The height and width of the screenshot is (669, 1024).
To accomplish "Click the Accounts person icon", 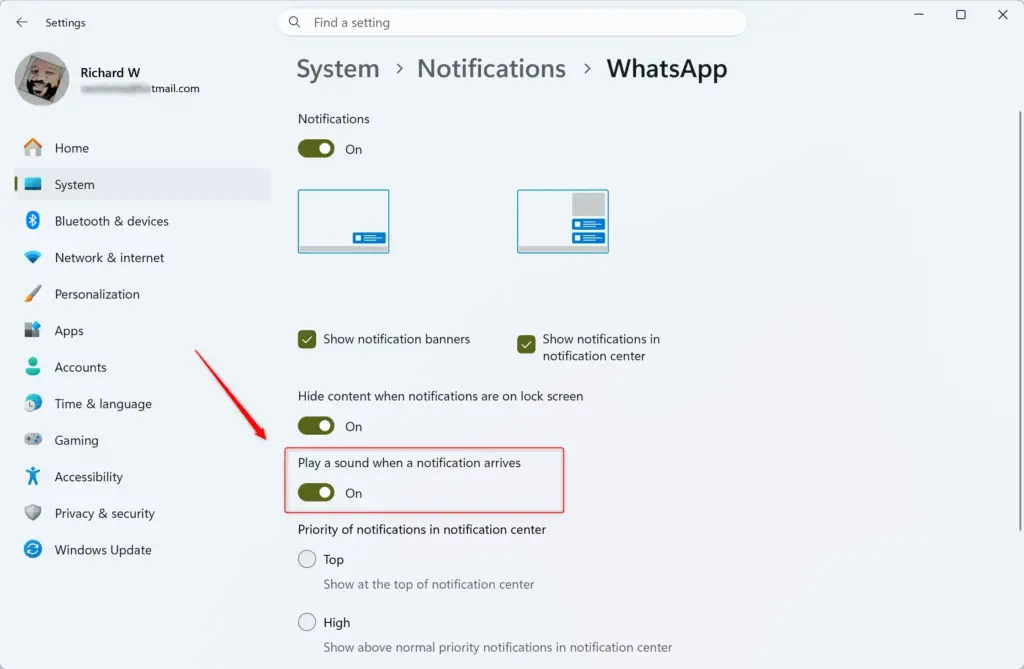I will (x=33, y=367).
